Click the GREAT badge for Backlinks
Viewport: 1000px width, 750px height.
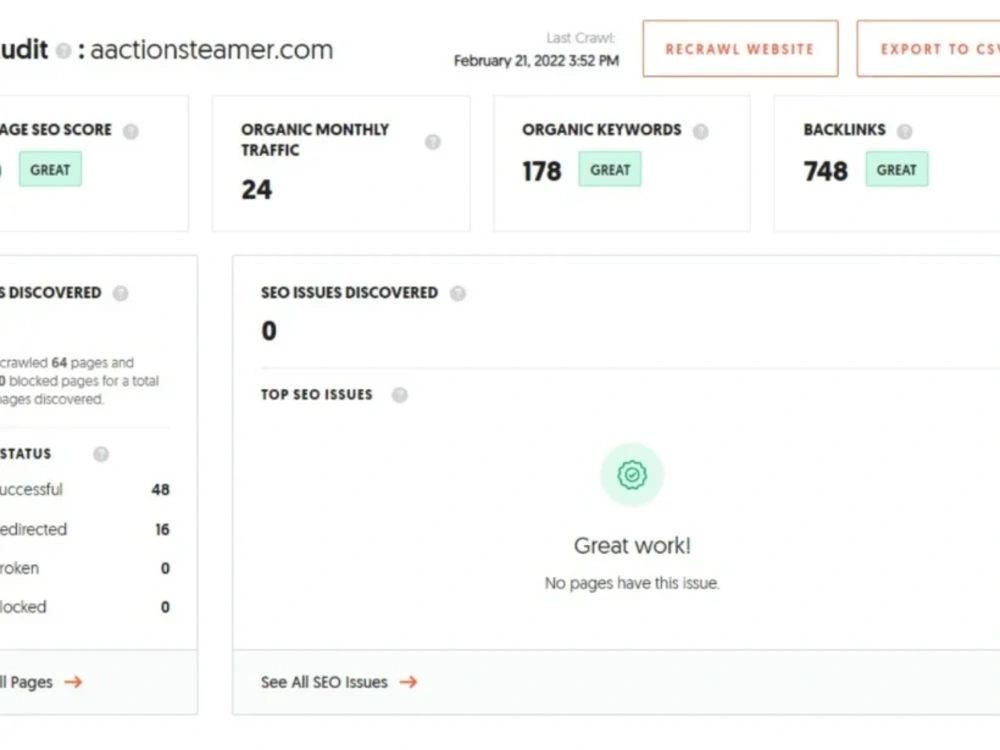pos(897,170)
